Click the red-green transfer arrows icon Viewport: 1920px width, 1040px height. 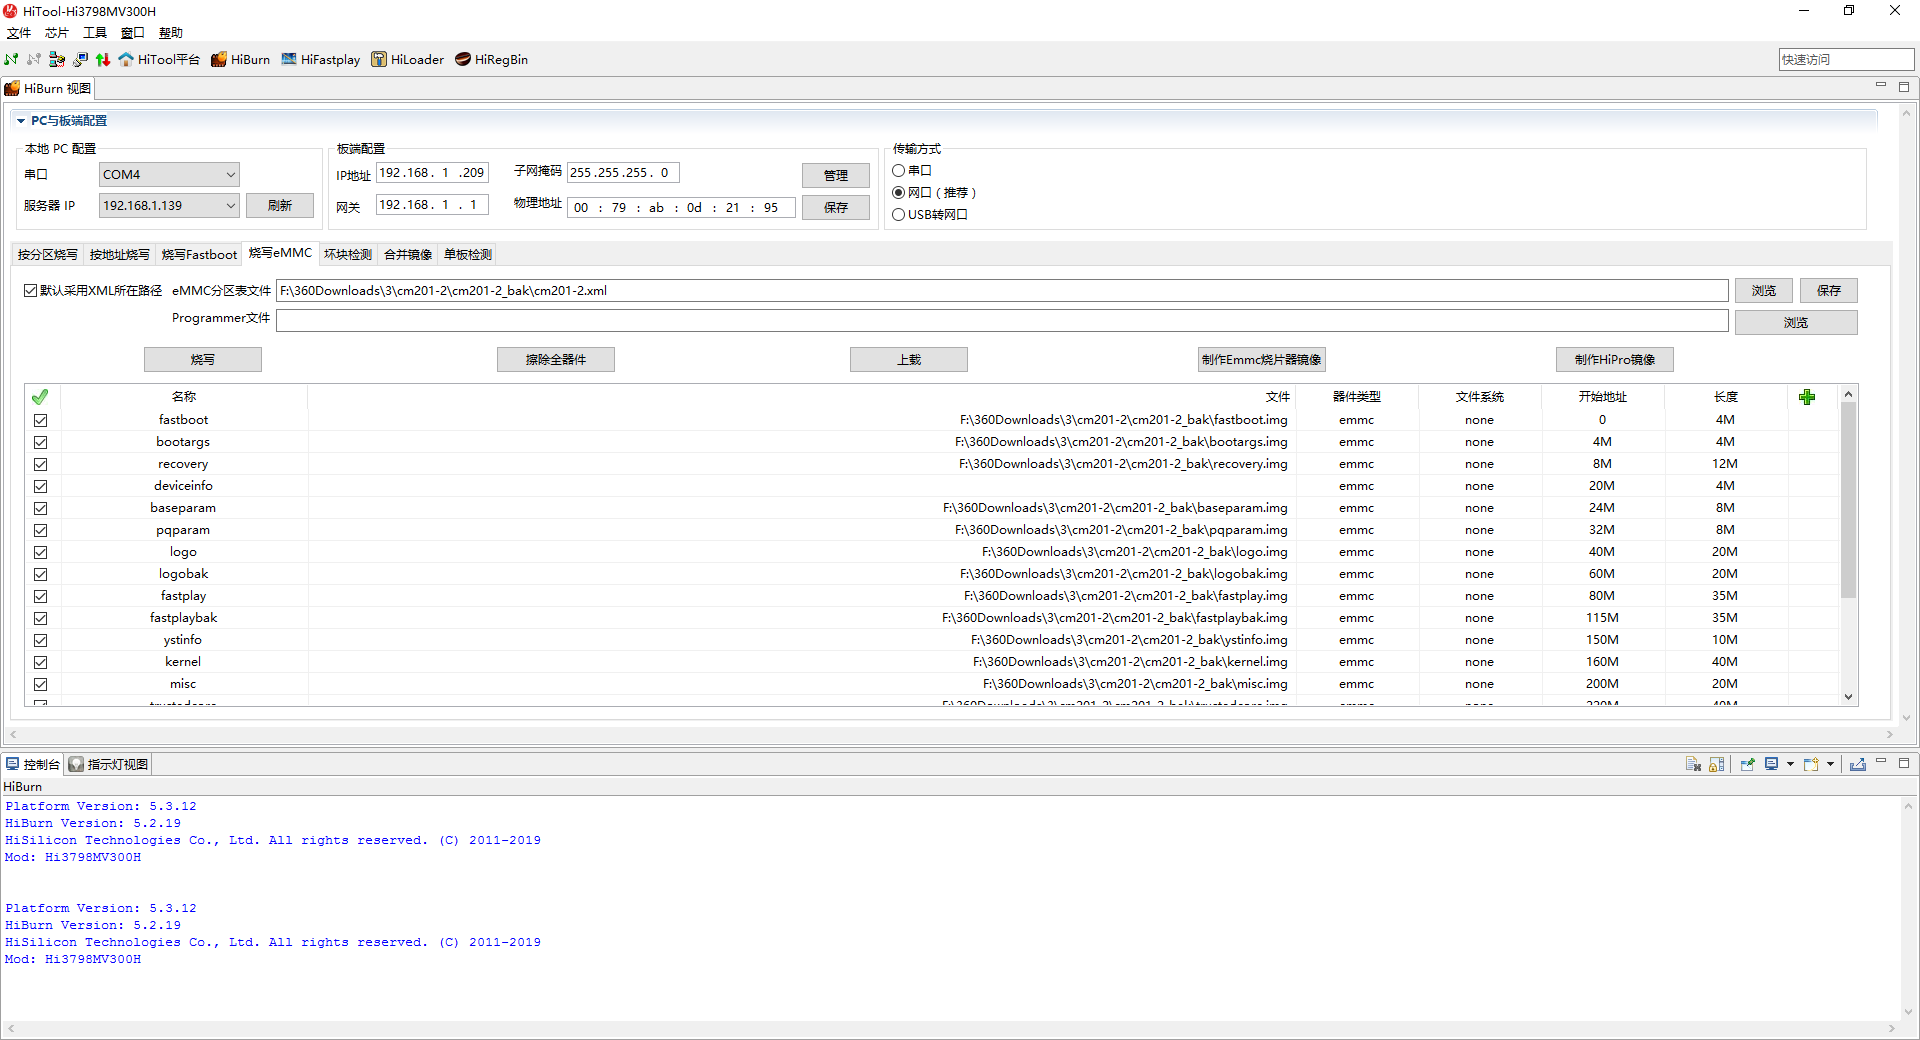[x=103, y=60]
